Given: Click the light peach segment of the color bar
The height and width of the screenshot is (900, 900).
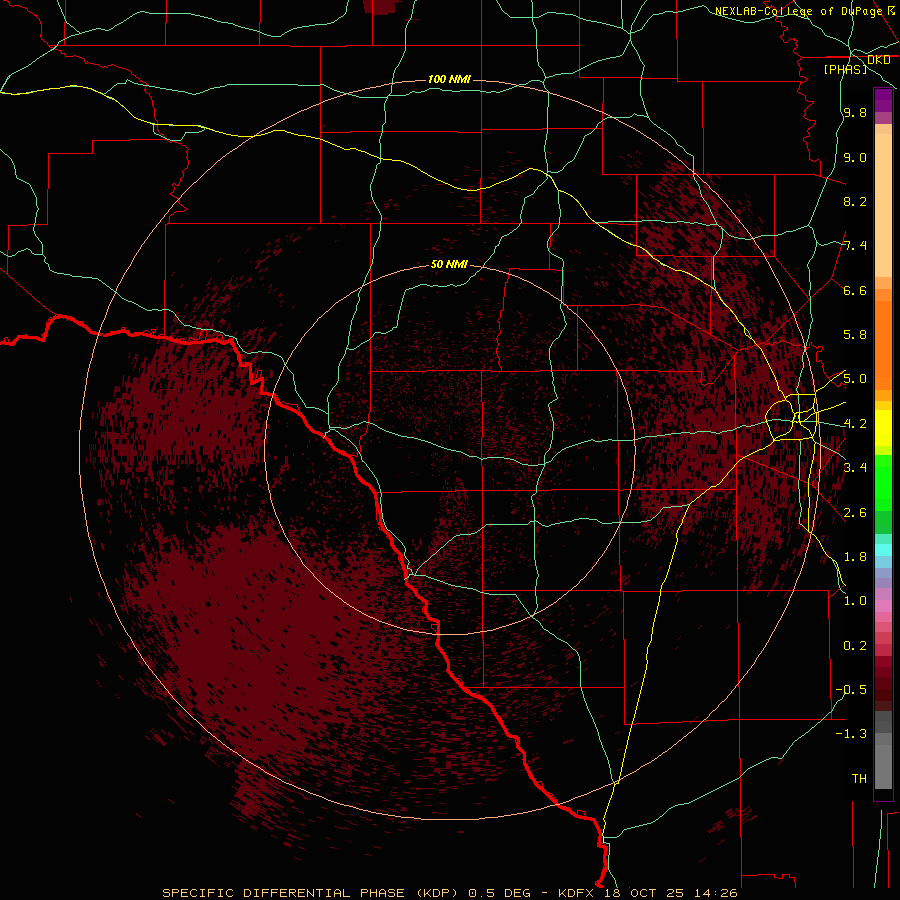Looking at the screenshot, I should tap(883, 205).
